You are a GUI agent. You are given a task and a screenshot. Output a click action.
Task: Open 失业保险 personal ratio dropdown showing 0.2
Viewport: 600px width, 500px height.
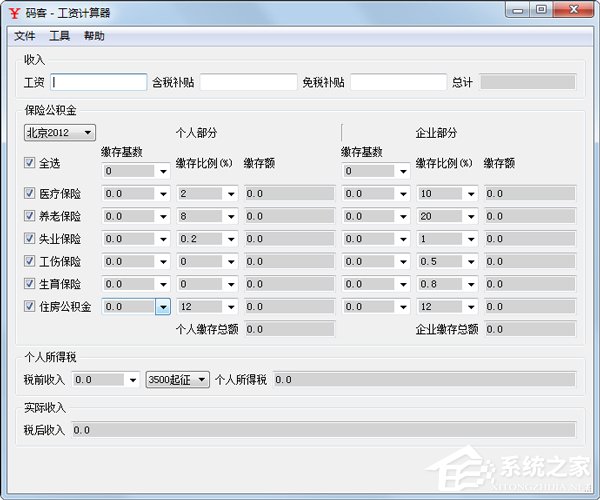[231, 239]
